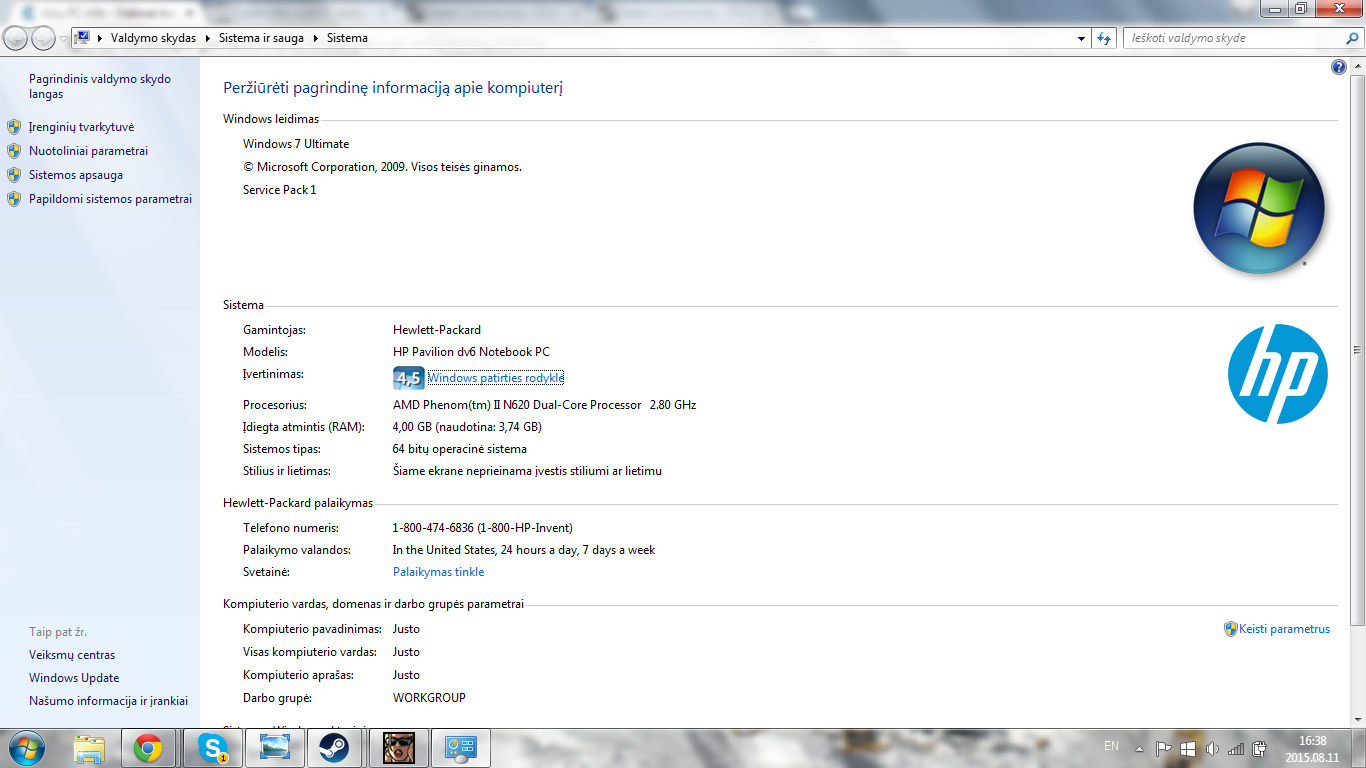Viewport: 1366px width, 768px height.
Task: Open Windows Update link
Action: (x=74, y=678)
